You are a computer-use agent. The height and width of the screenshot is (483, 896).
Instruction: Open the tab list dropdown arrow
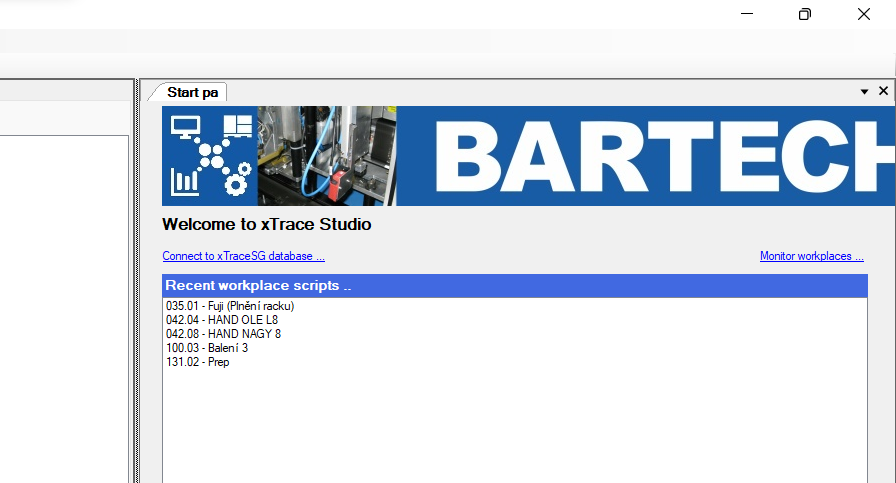[864, 92]
